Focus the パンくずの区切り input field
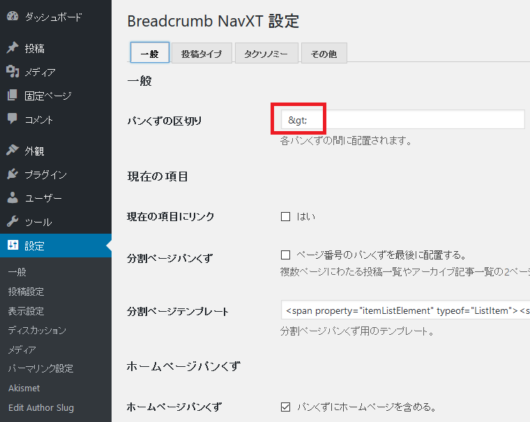The image size is (530, 422). tap(403, 119)
